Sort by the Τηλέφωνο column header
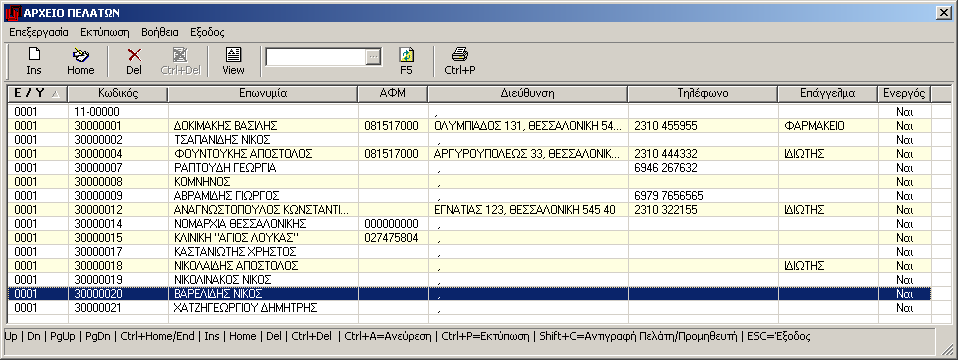The width and height of the screenshot is (958, 360). click(703, 94)
